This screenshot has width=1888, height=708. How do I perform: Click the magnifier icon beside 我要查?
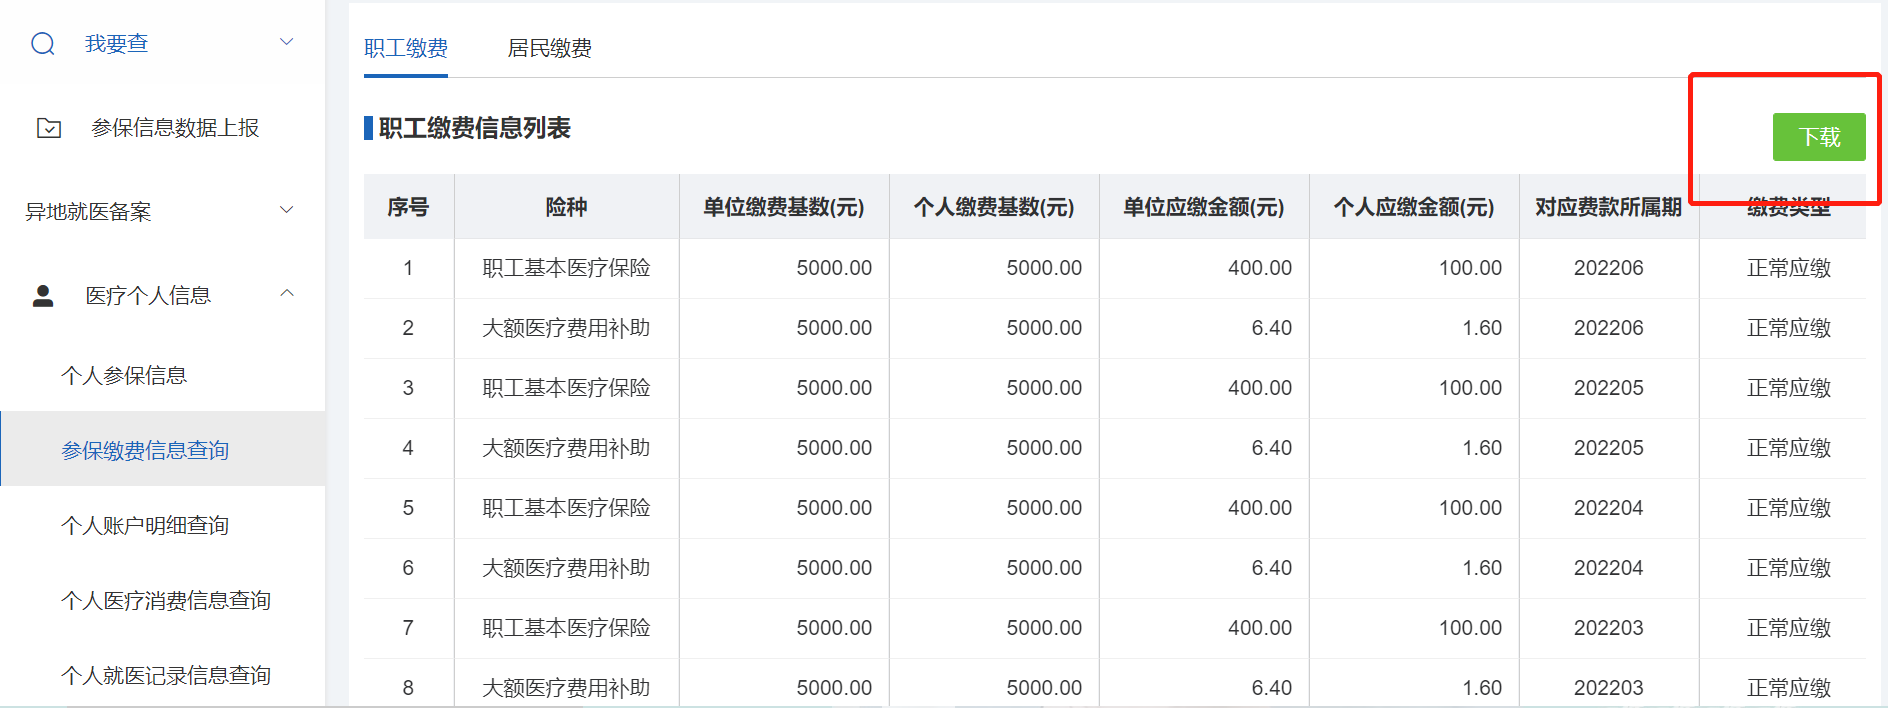pos(43,44)
